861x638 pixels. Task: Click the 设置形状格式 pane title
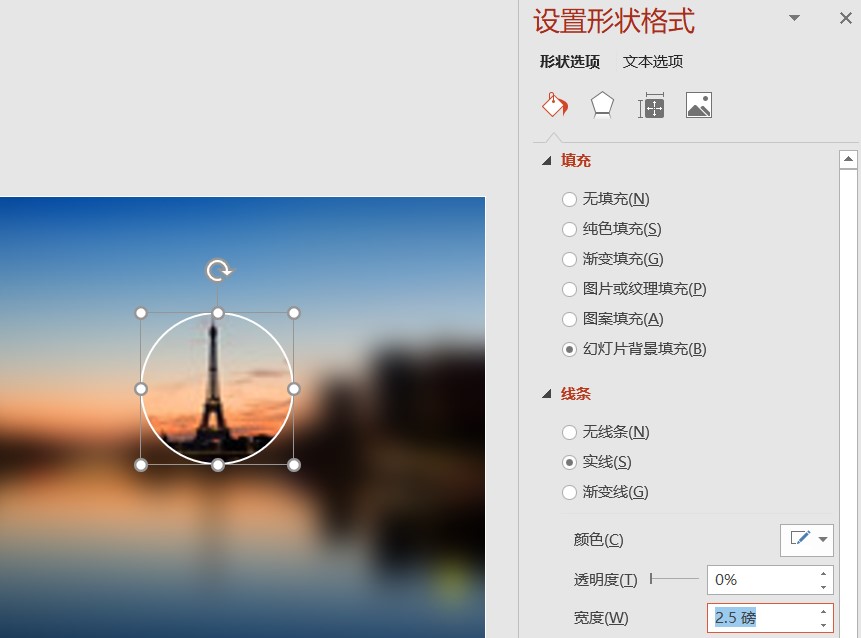(x=614, y=21)
